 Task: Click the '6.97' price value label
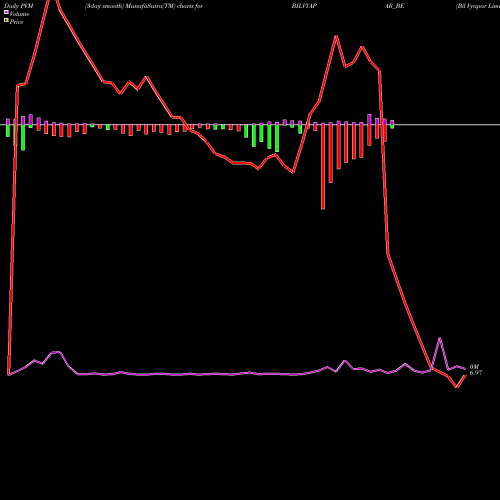[476, 373]
